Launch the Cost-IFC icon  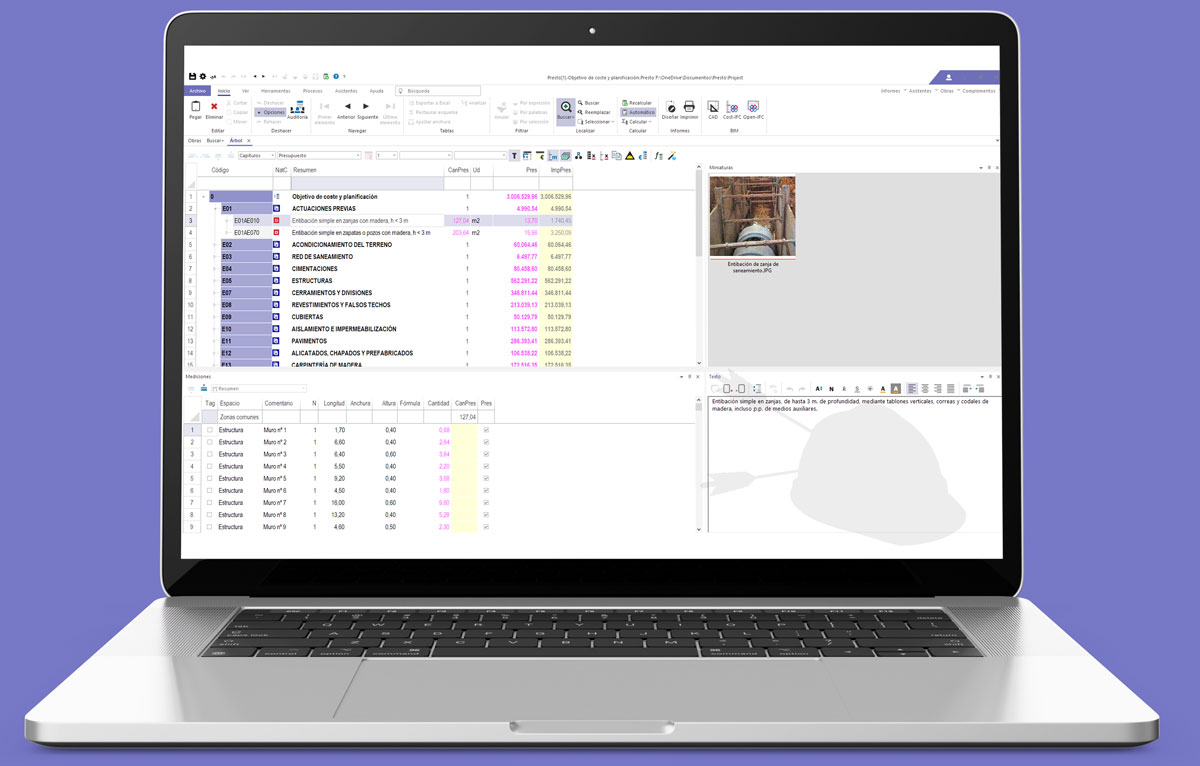point(732,107)
